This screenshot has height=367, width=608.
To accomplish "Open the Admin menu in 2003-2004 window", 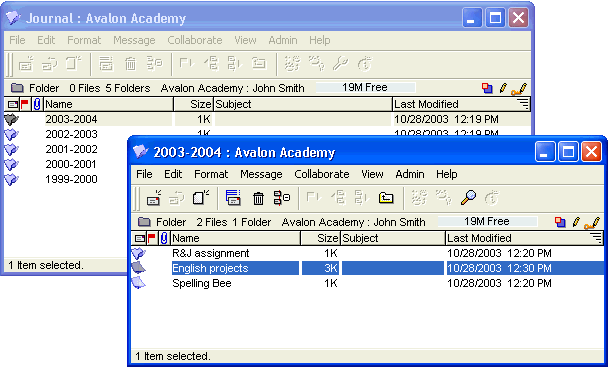I will click(409, 174).
